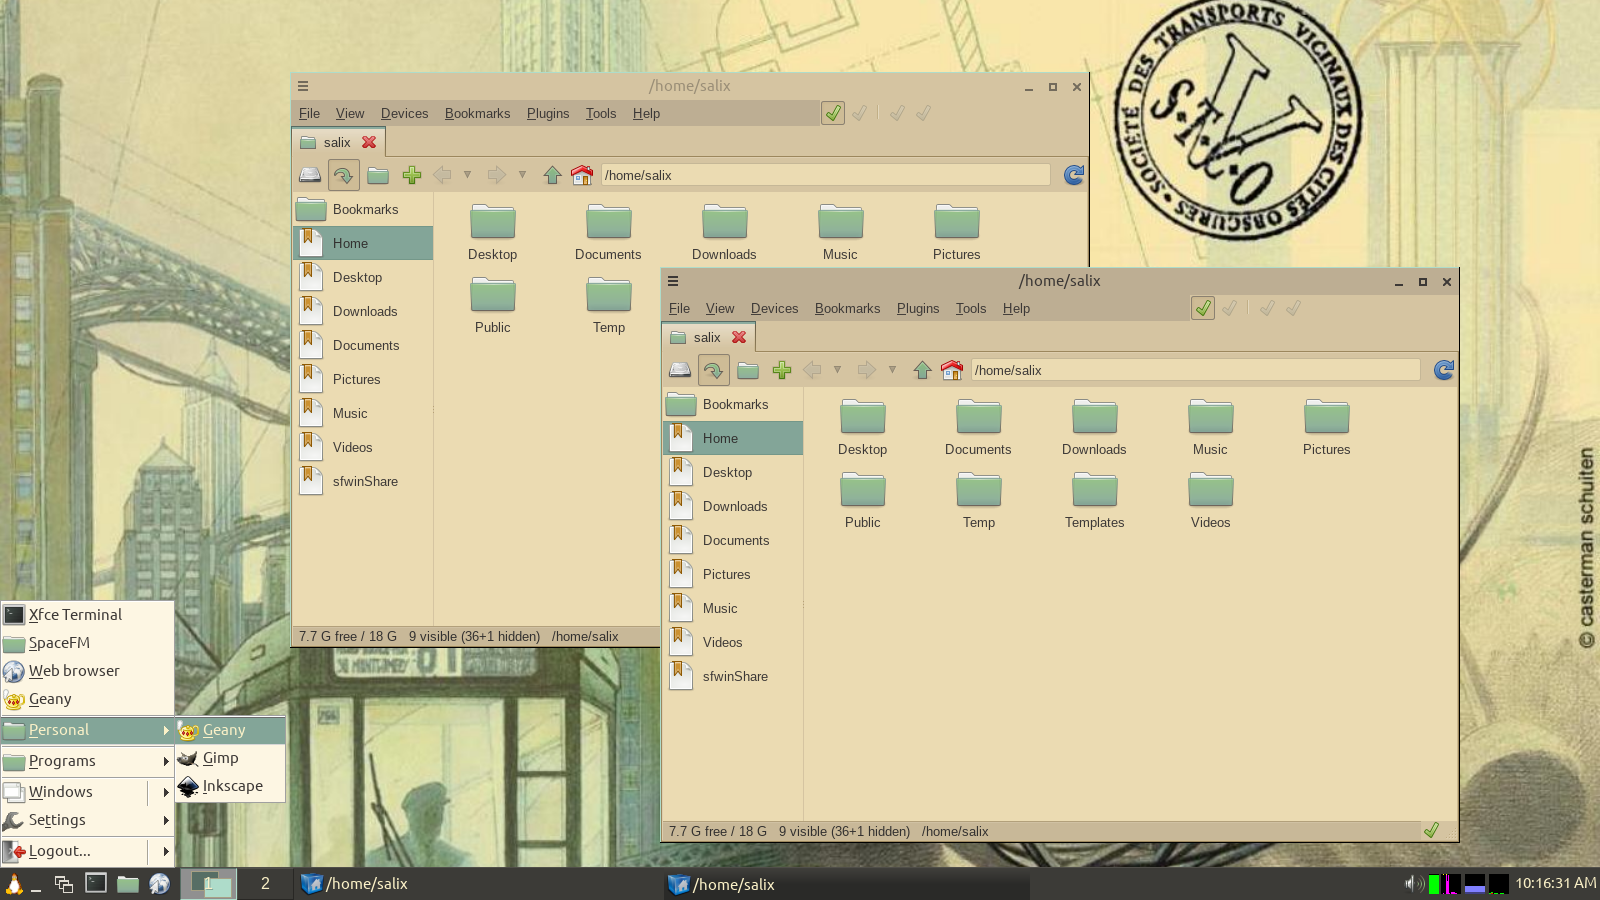Expand Programs submenu in start menu
Screen dimensions: 1600x900
point(87,761)
